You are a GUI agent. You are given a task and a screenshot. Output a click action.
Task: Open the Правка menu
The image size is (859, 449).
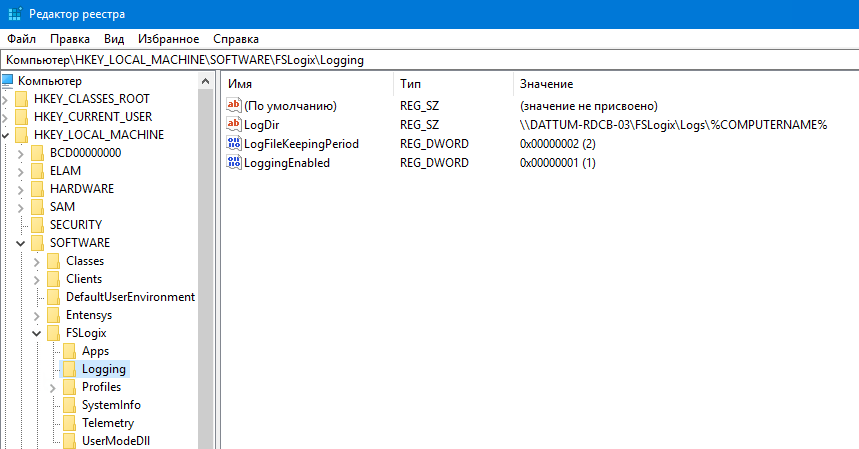point(70,39)
